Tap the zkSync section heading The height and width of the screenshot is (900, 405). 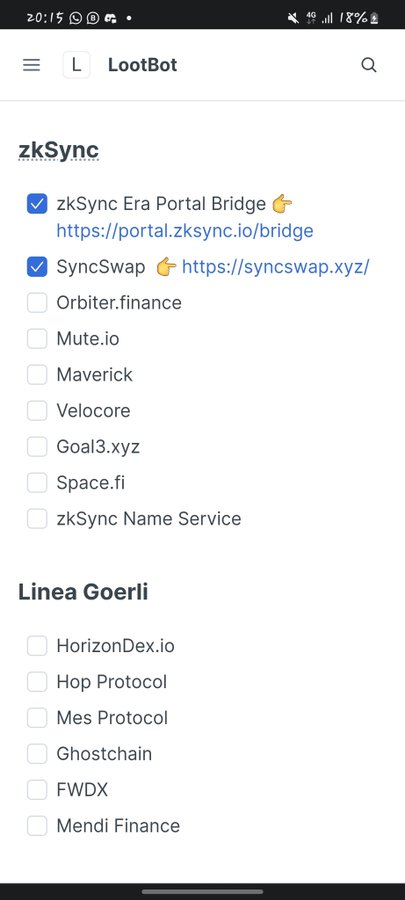[x=59, y=150]
